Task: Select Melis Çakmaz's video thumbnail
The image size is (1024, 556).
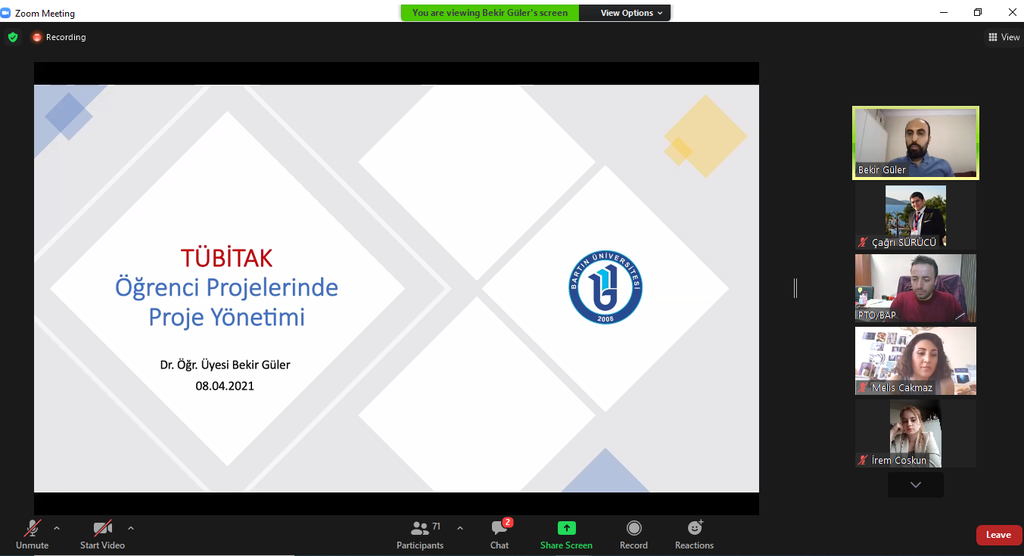Action: pyautogui.click(x=915, y=361)
